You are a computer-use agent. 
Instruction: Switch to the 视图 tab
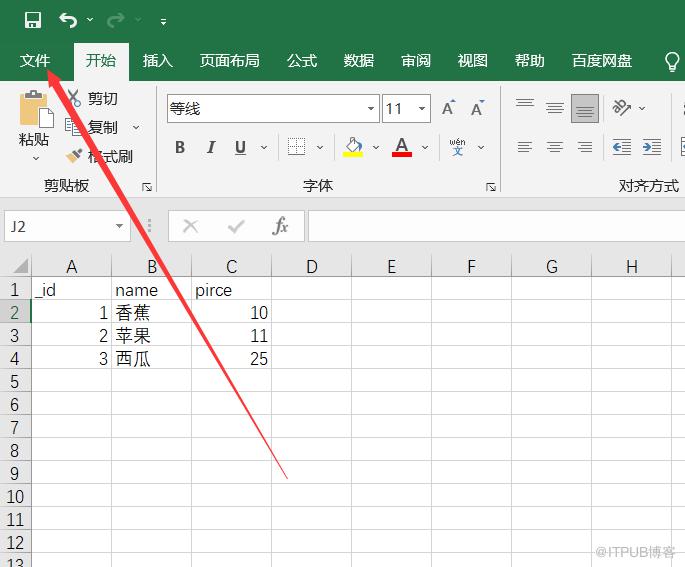coord(473,60)
